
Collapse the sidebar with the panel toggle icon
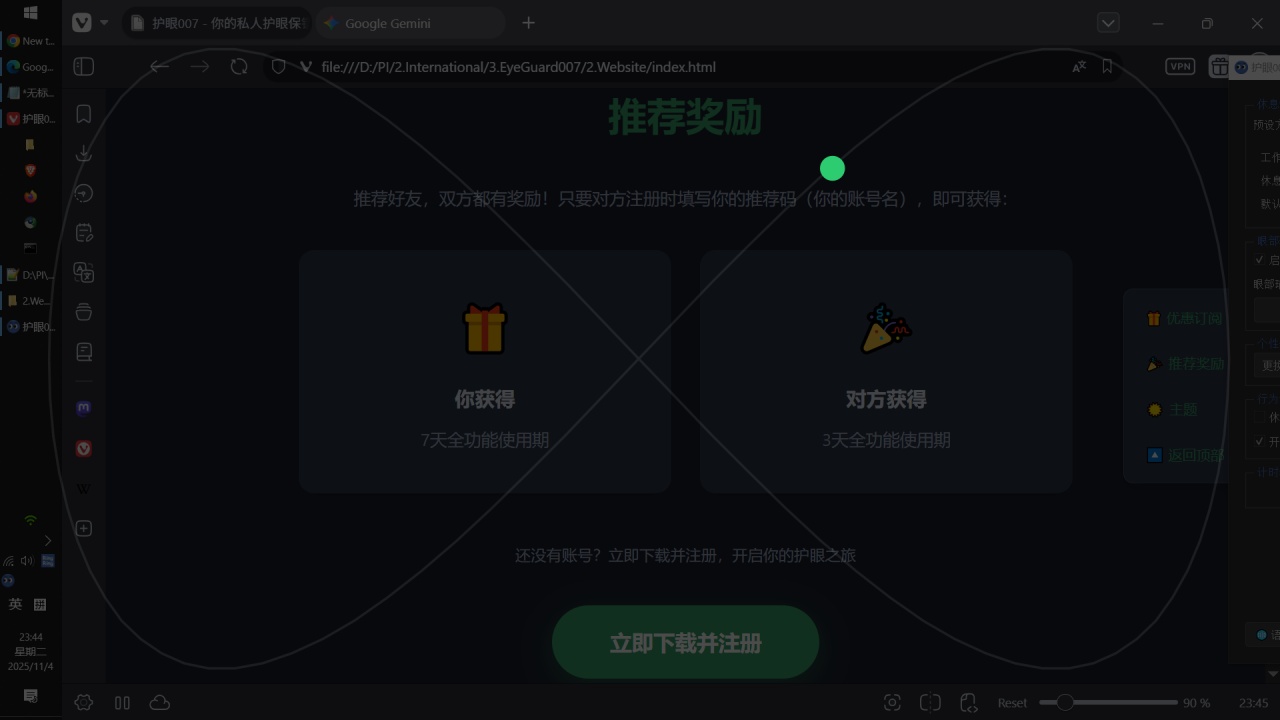pos(84,66)
